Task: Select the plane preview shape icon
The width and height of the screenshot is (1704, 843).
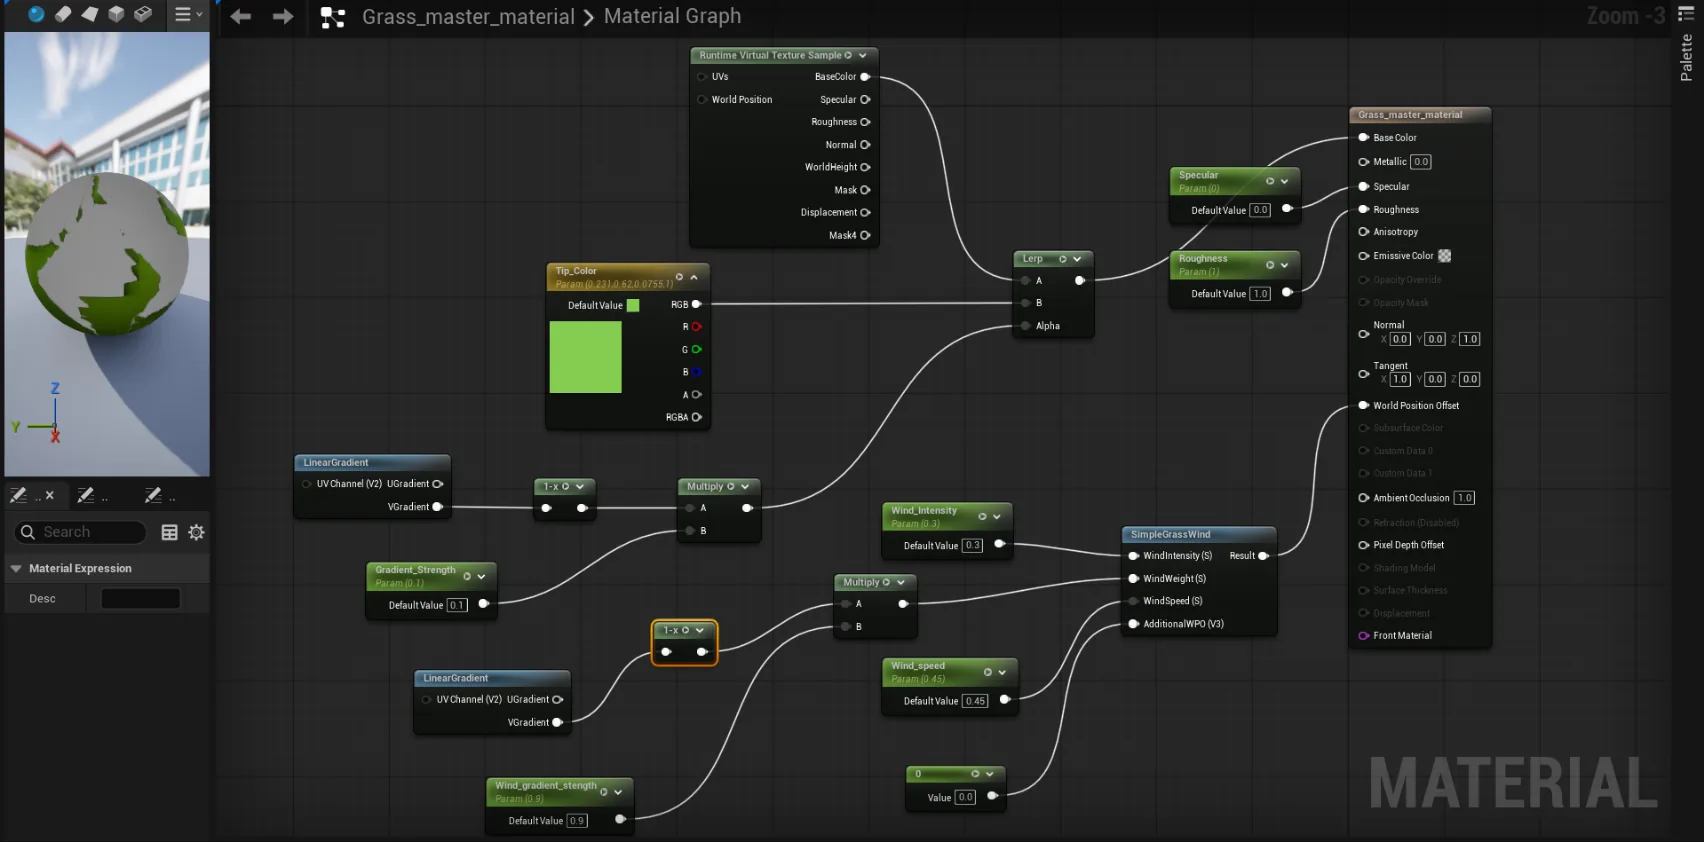Action: 90,14
